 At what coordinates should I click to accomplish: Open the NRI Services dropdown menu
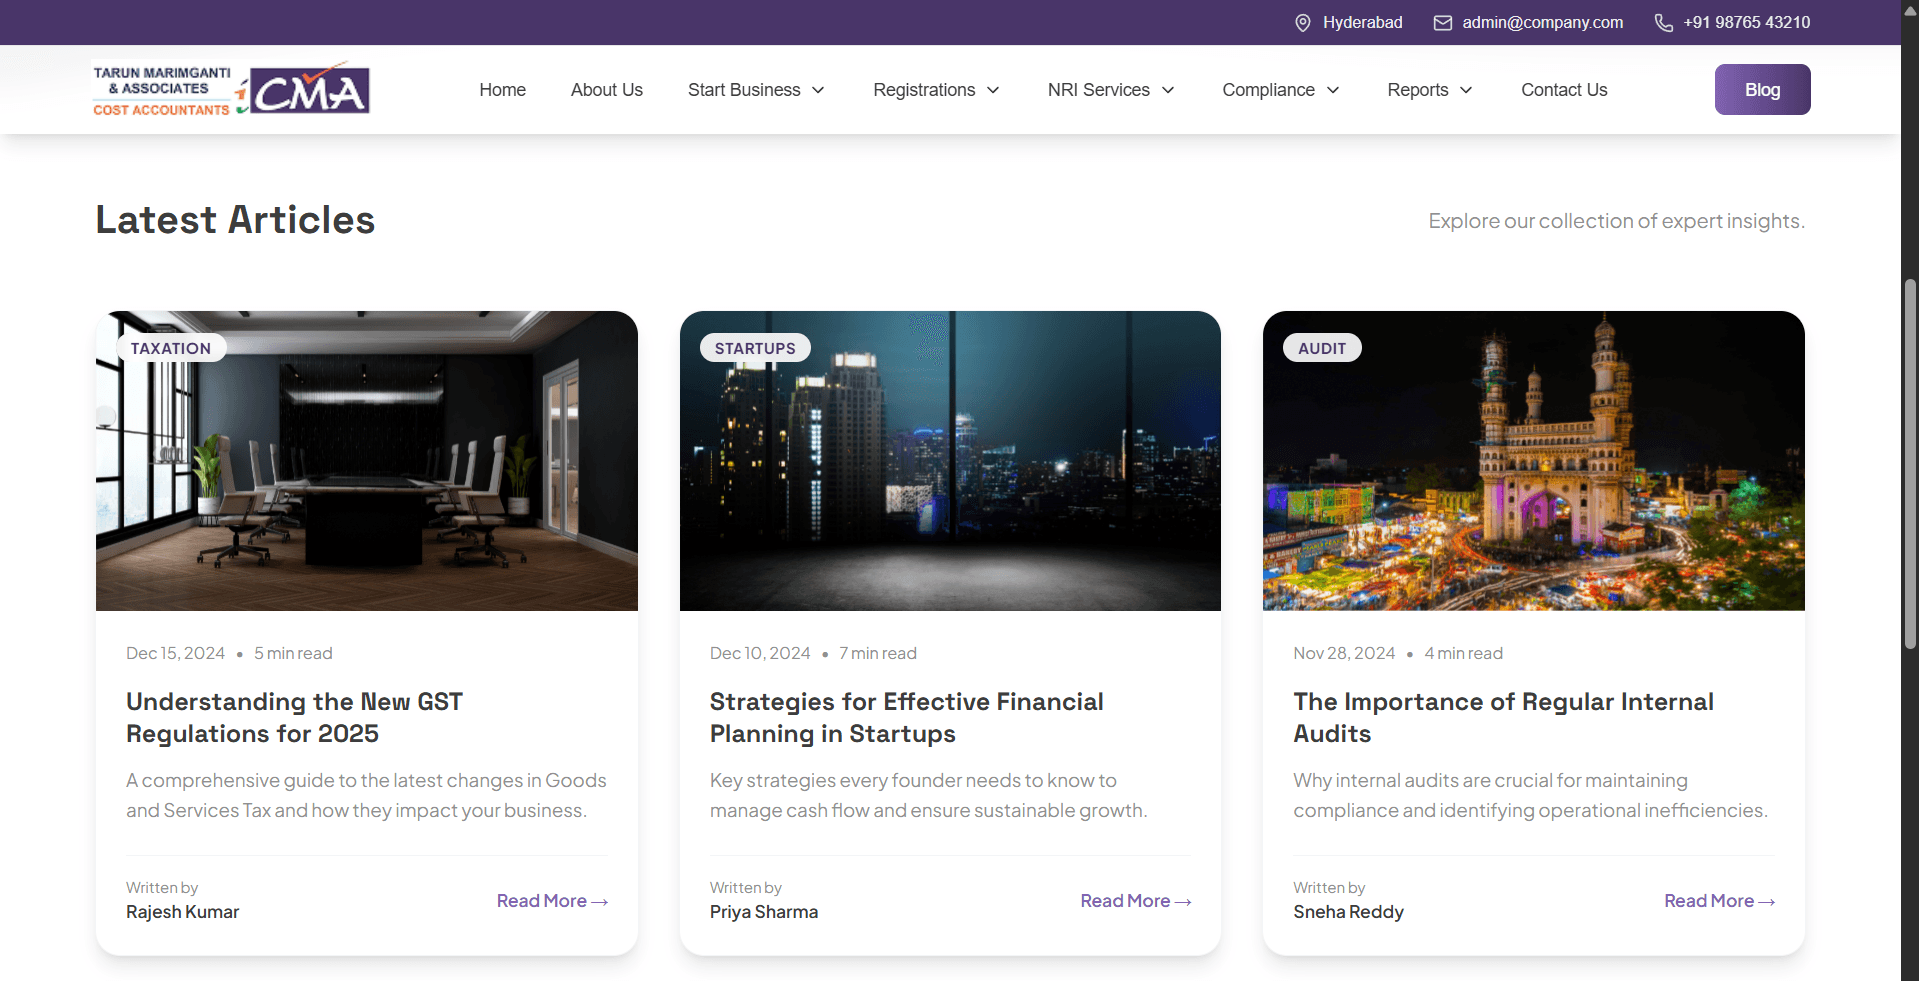1111,90
